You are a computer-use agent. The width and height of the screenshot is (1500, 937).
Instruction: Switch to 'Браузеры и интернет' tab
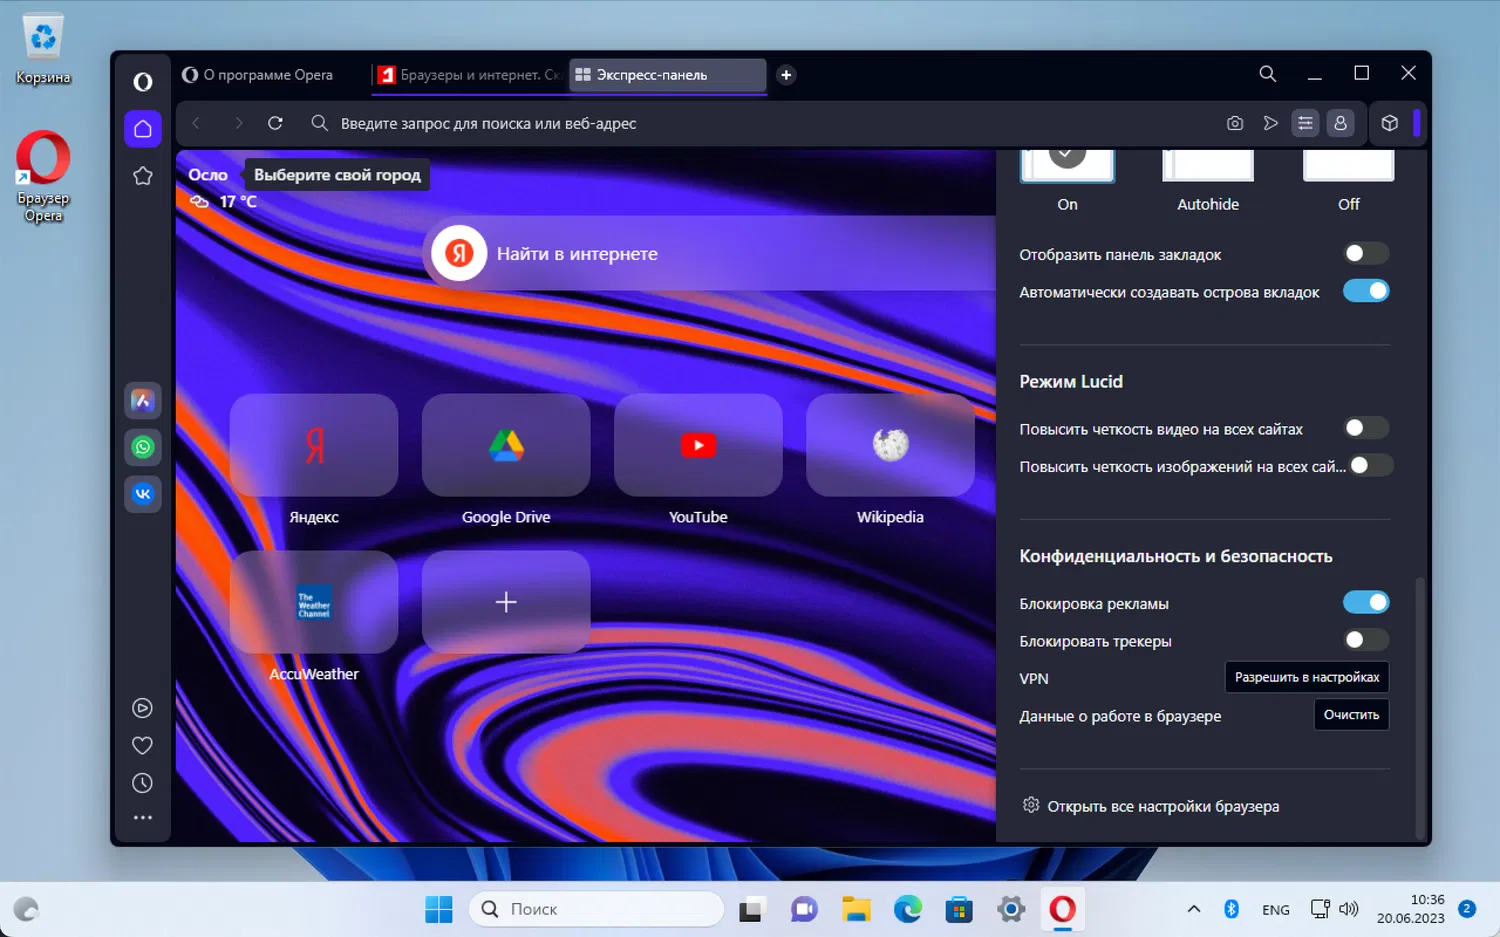pyautogui.click(x=470, y=75)
